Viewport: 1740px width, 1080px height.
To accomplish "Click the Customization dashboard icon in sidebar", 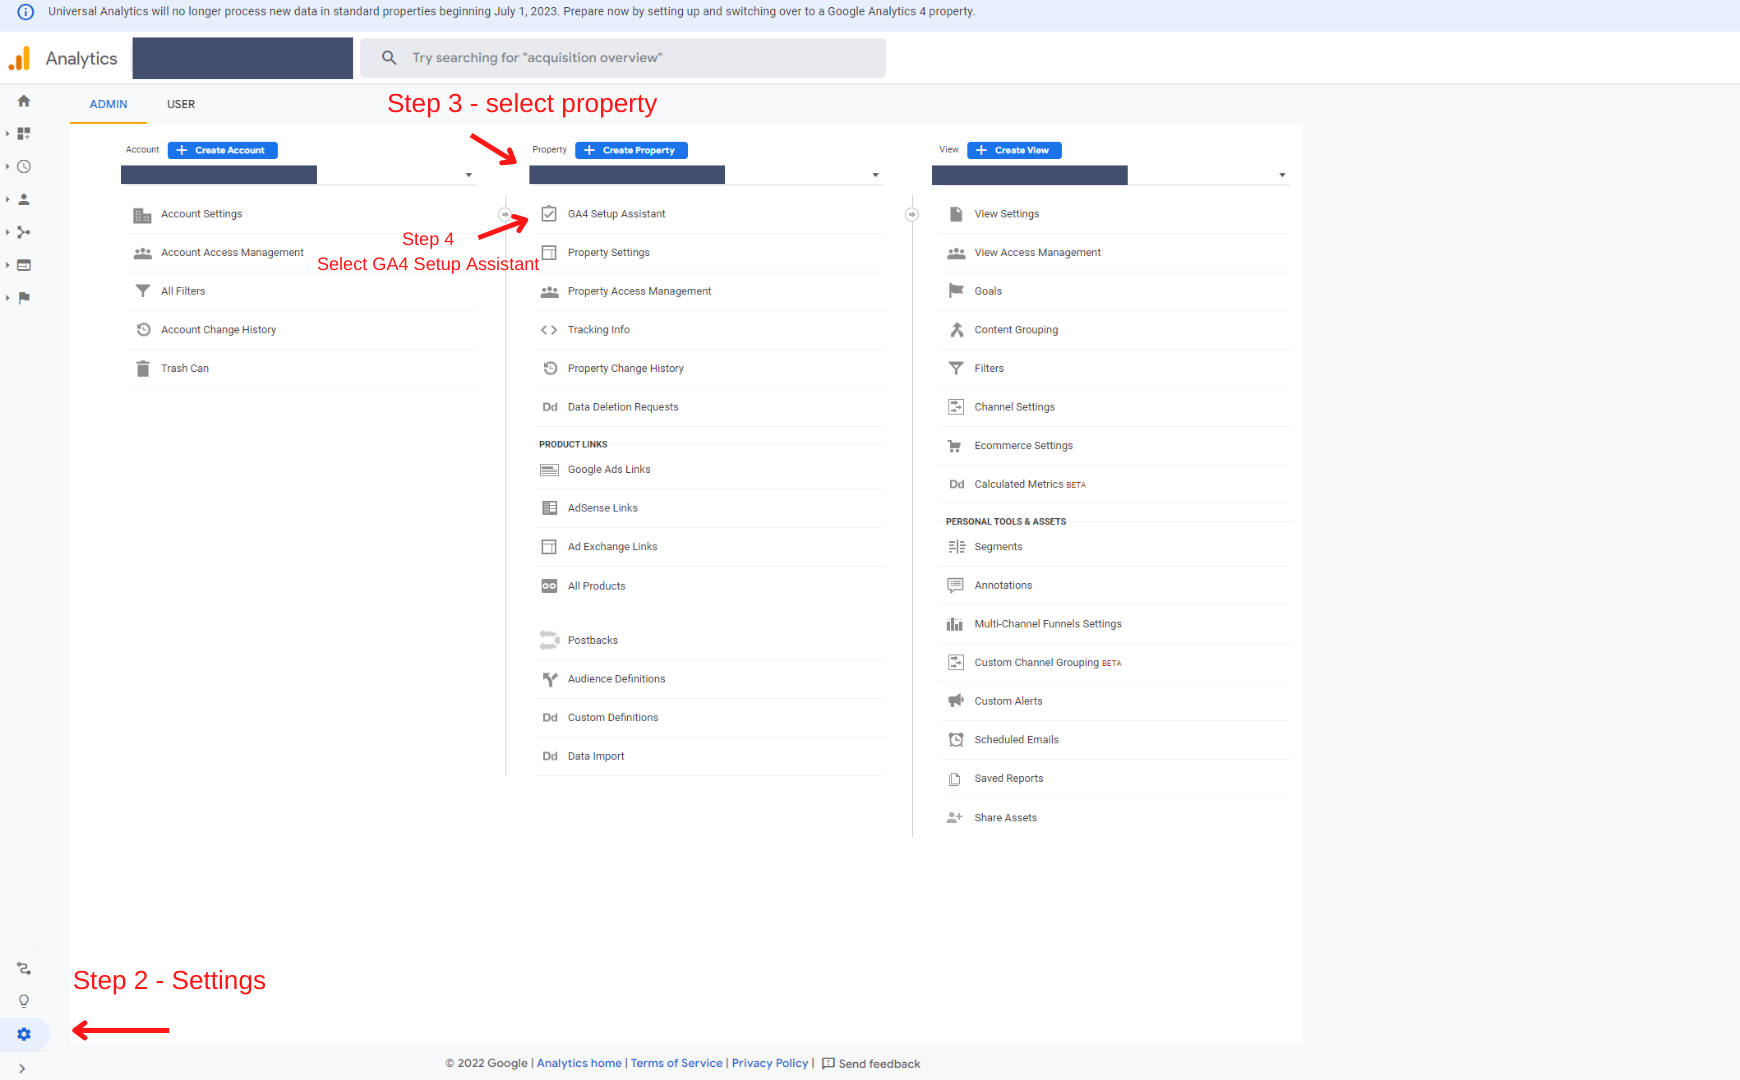I will click(24, 134).
